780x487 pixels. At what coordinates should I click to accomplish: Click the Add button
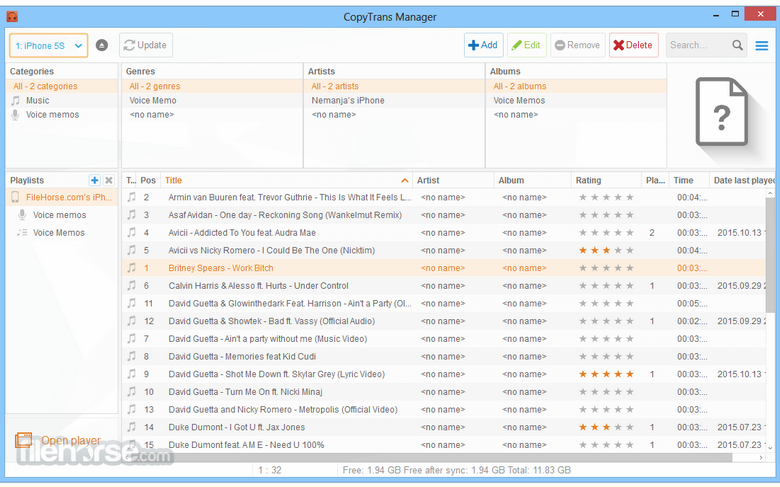[x=484, y=45]
